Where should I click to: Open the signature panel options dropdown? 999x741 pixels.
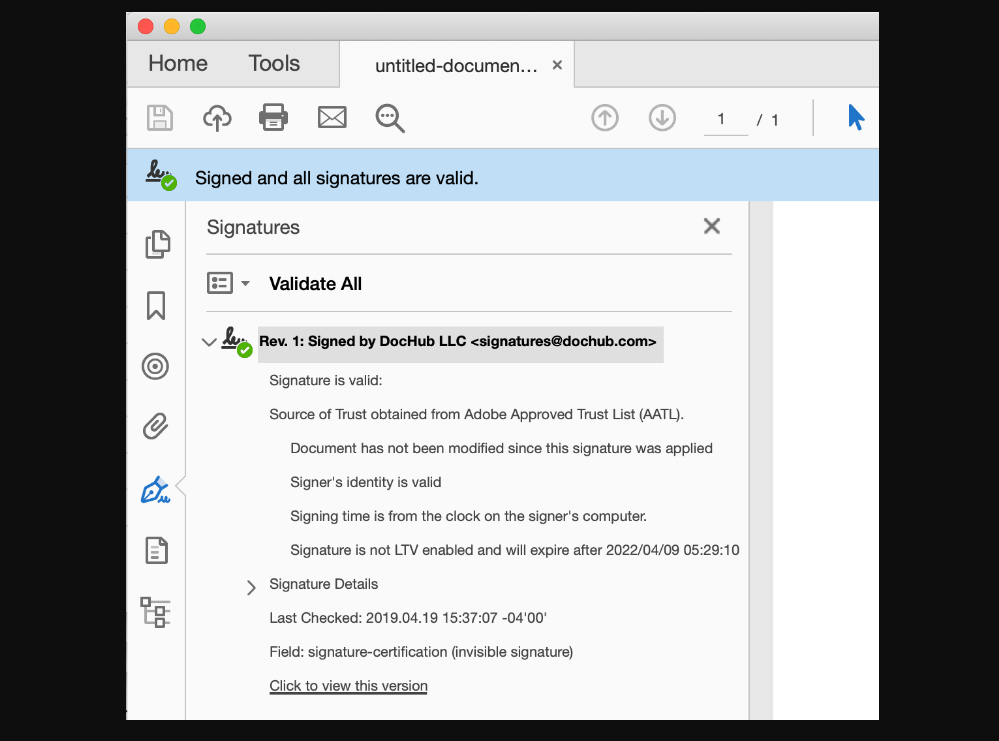(x=229, y=283)
